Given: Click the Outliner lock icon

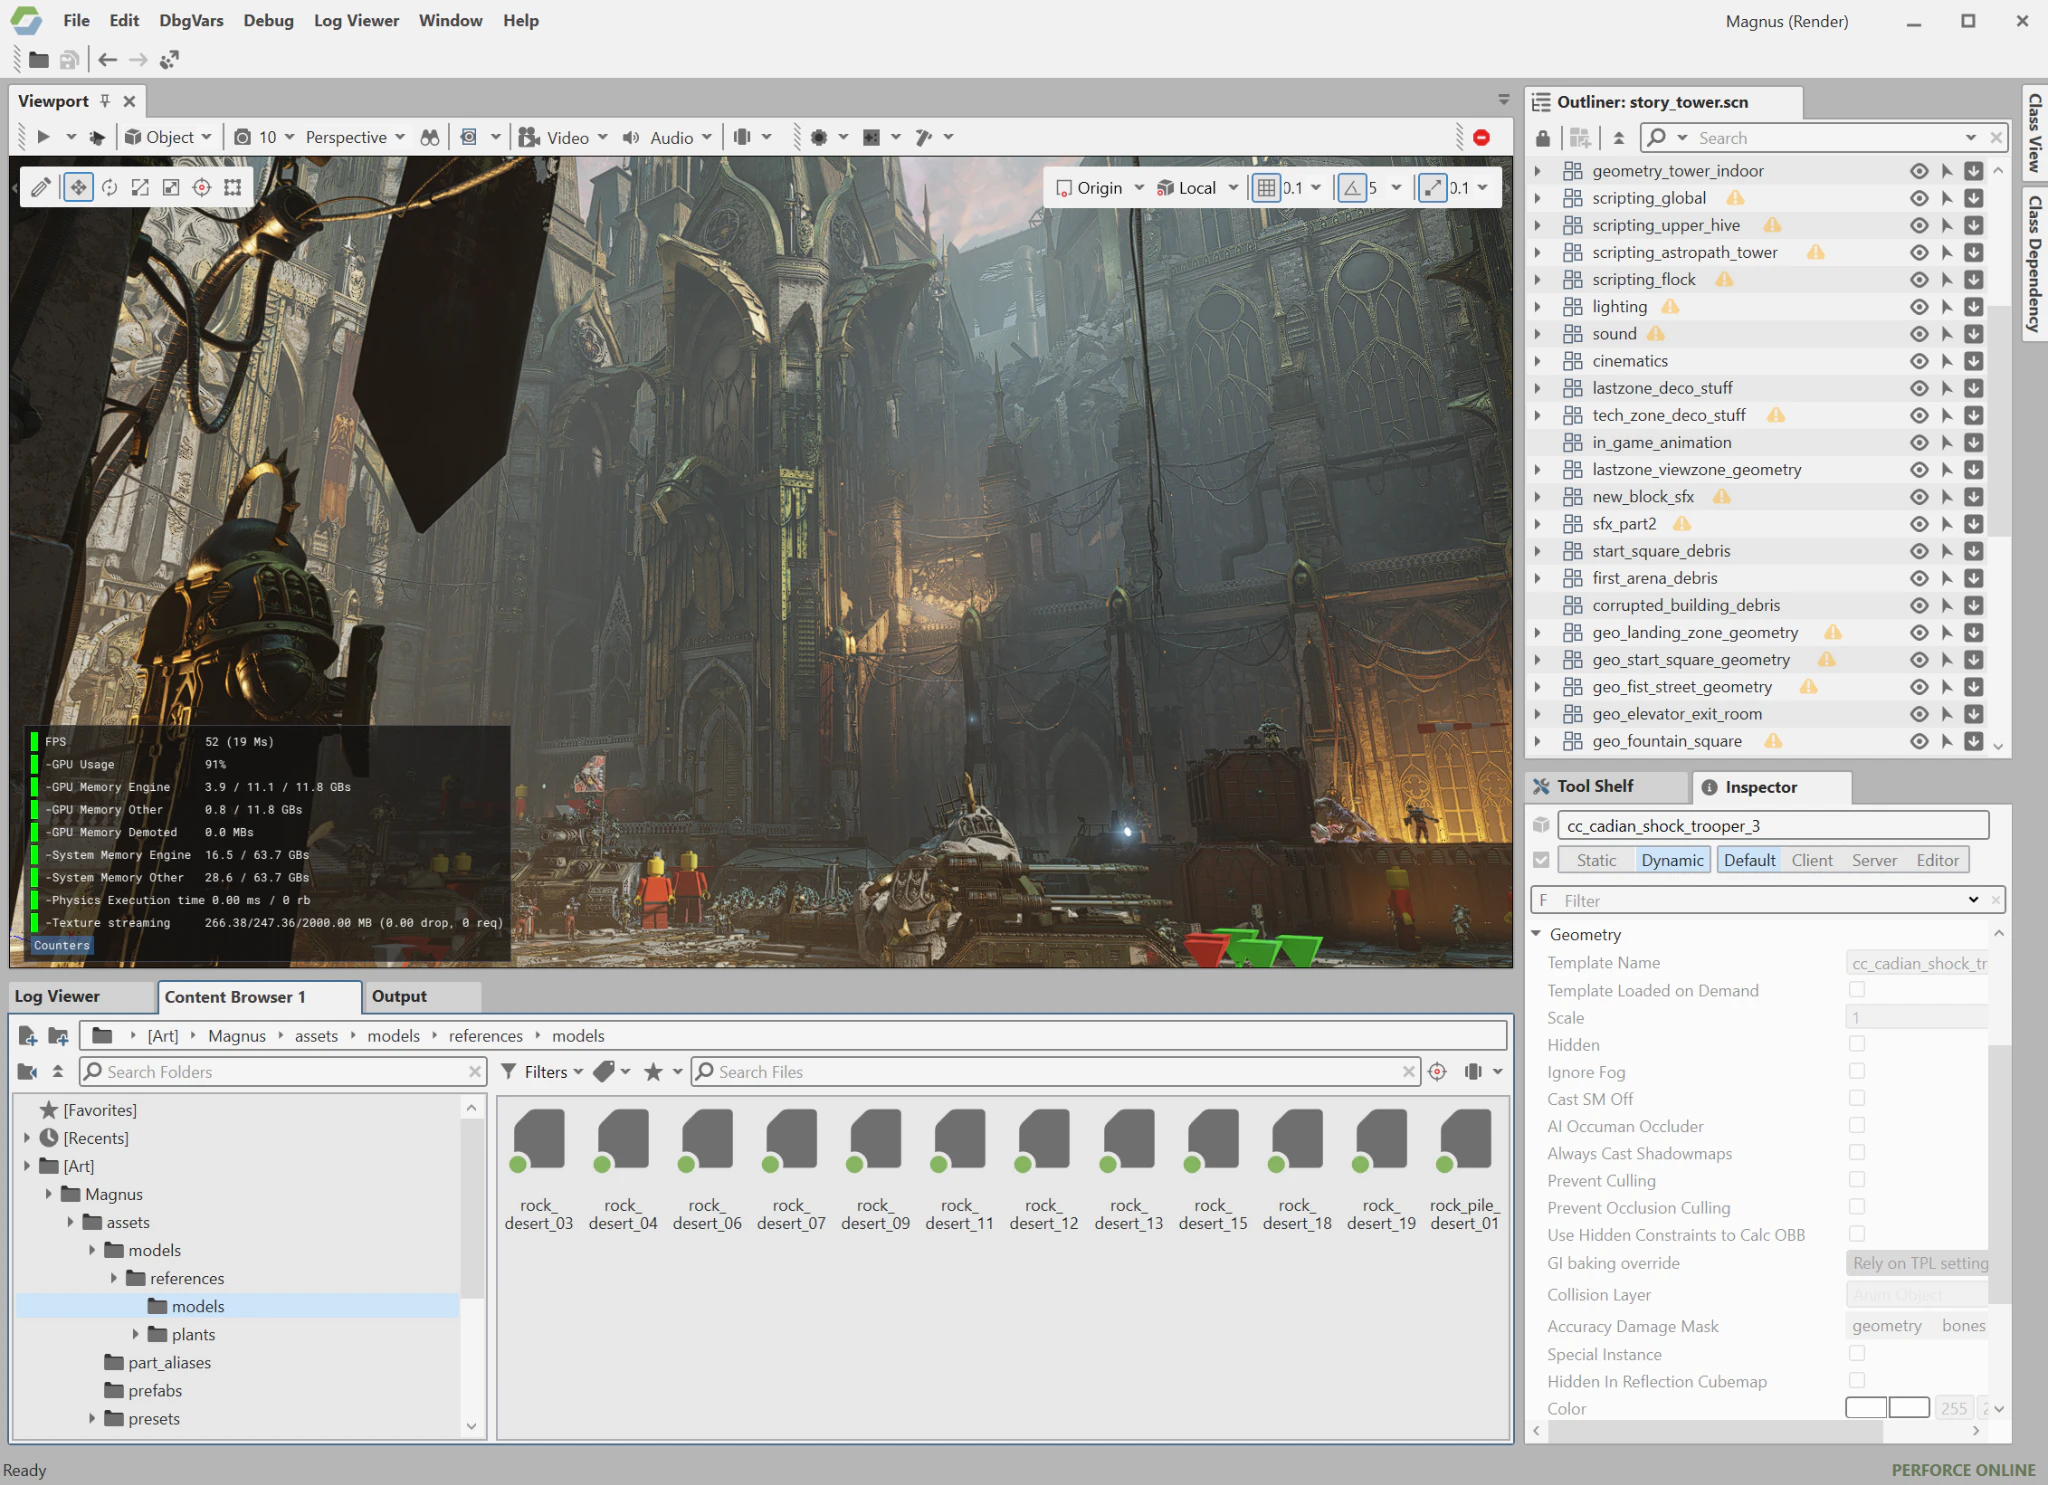Looking at the screenshot, I should coord(1542,138).
